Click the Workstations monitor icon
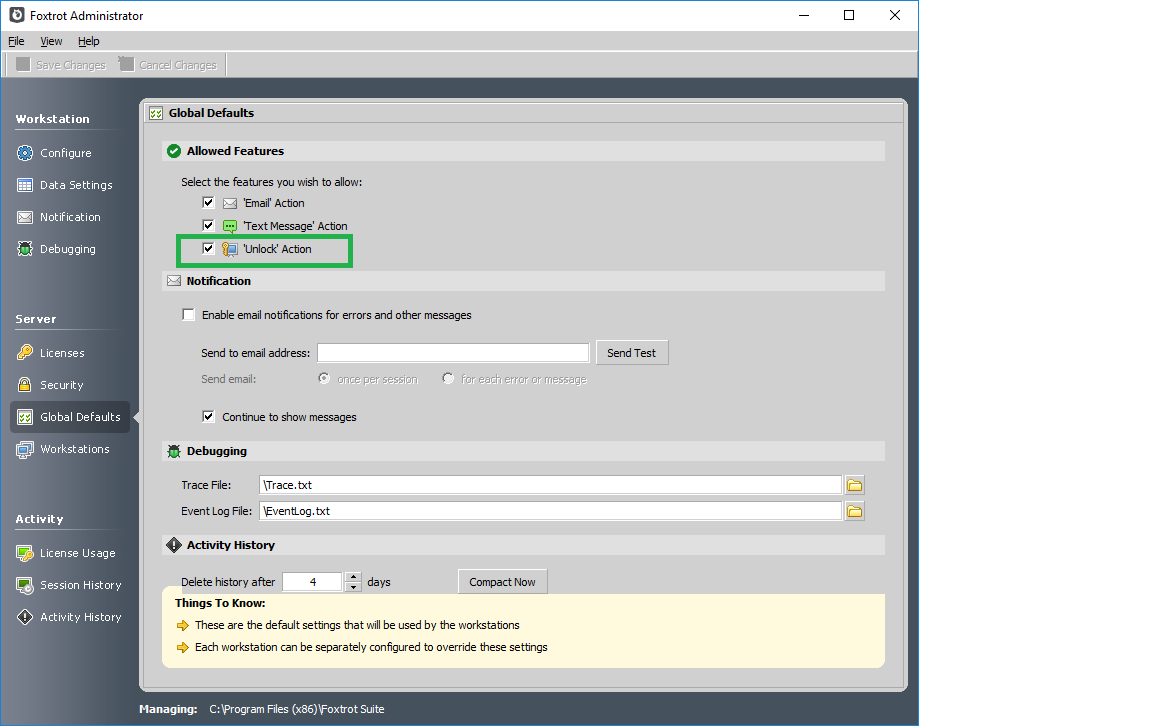The width and height of the screenshot is (1152, 726). click(x=25, y=450)
